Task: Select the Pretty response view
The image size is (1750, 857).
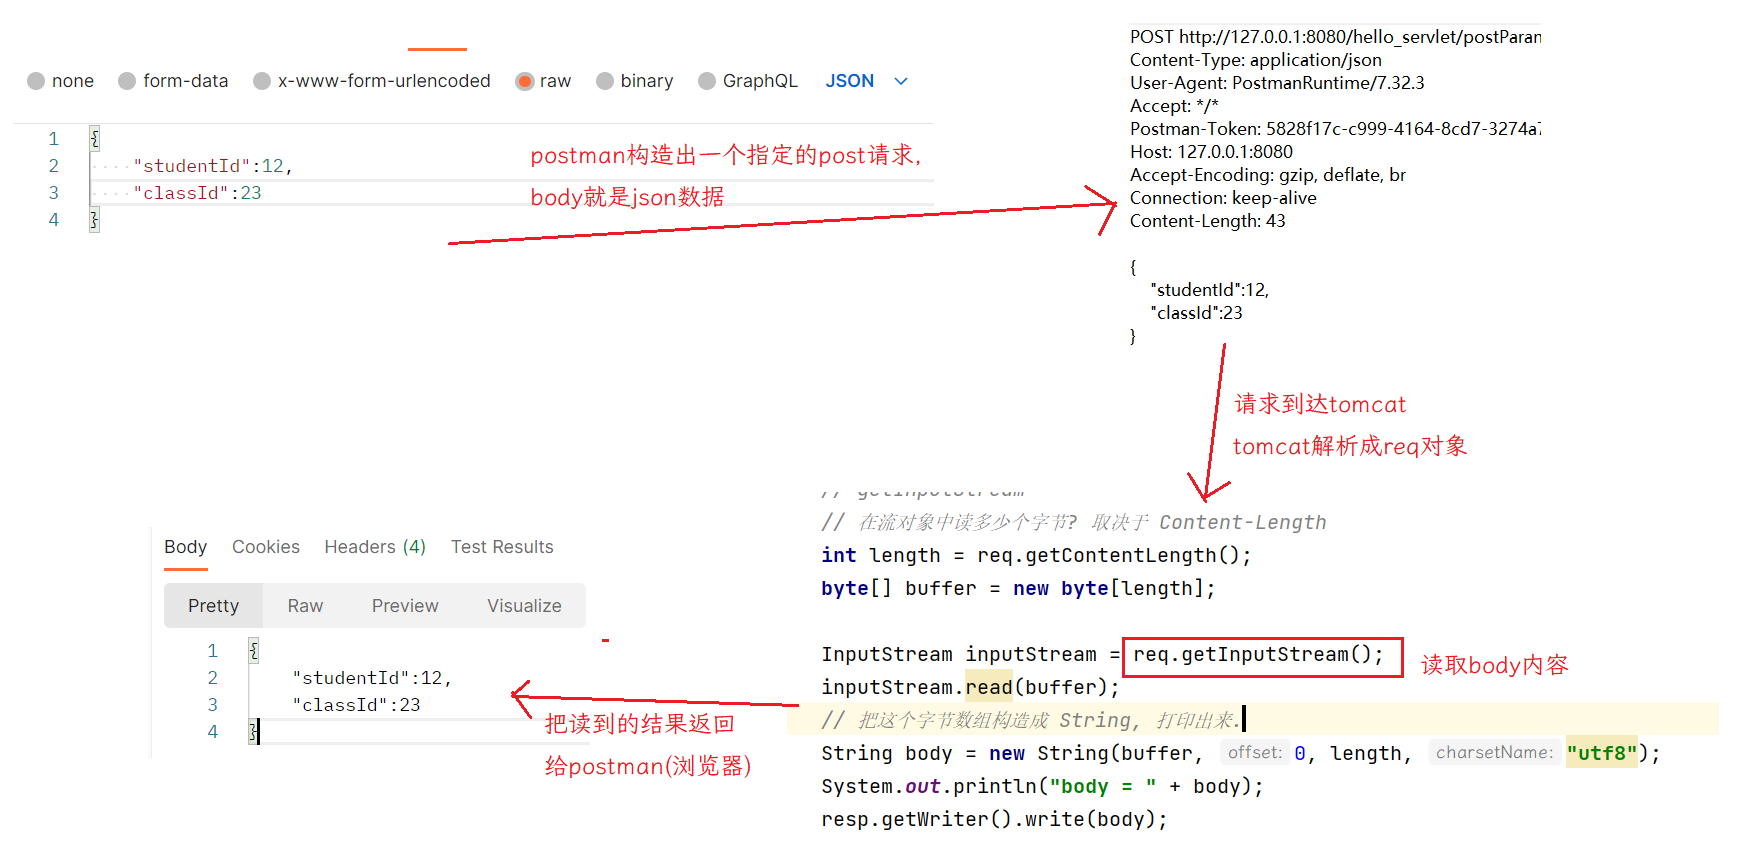Action: pos(213,606)
